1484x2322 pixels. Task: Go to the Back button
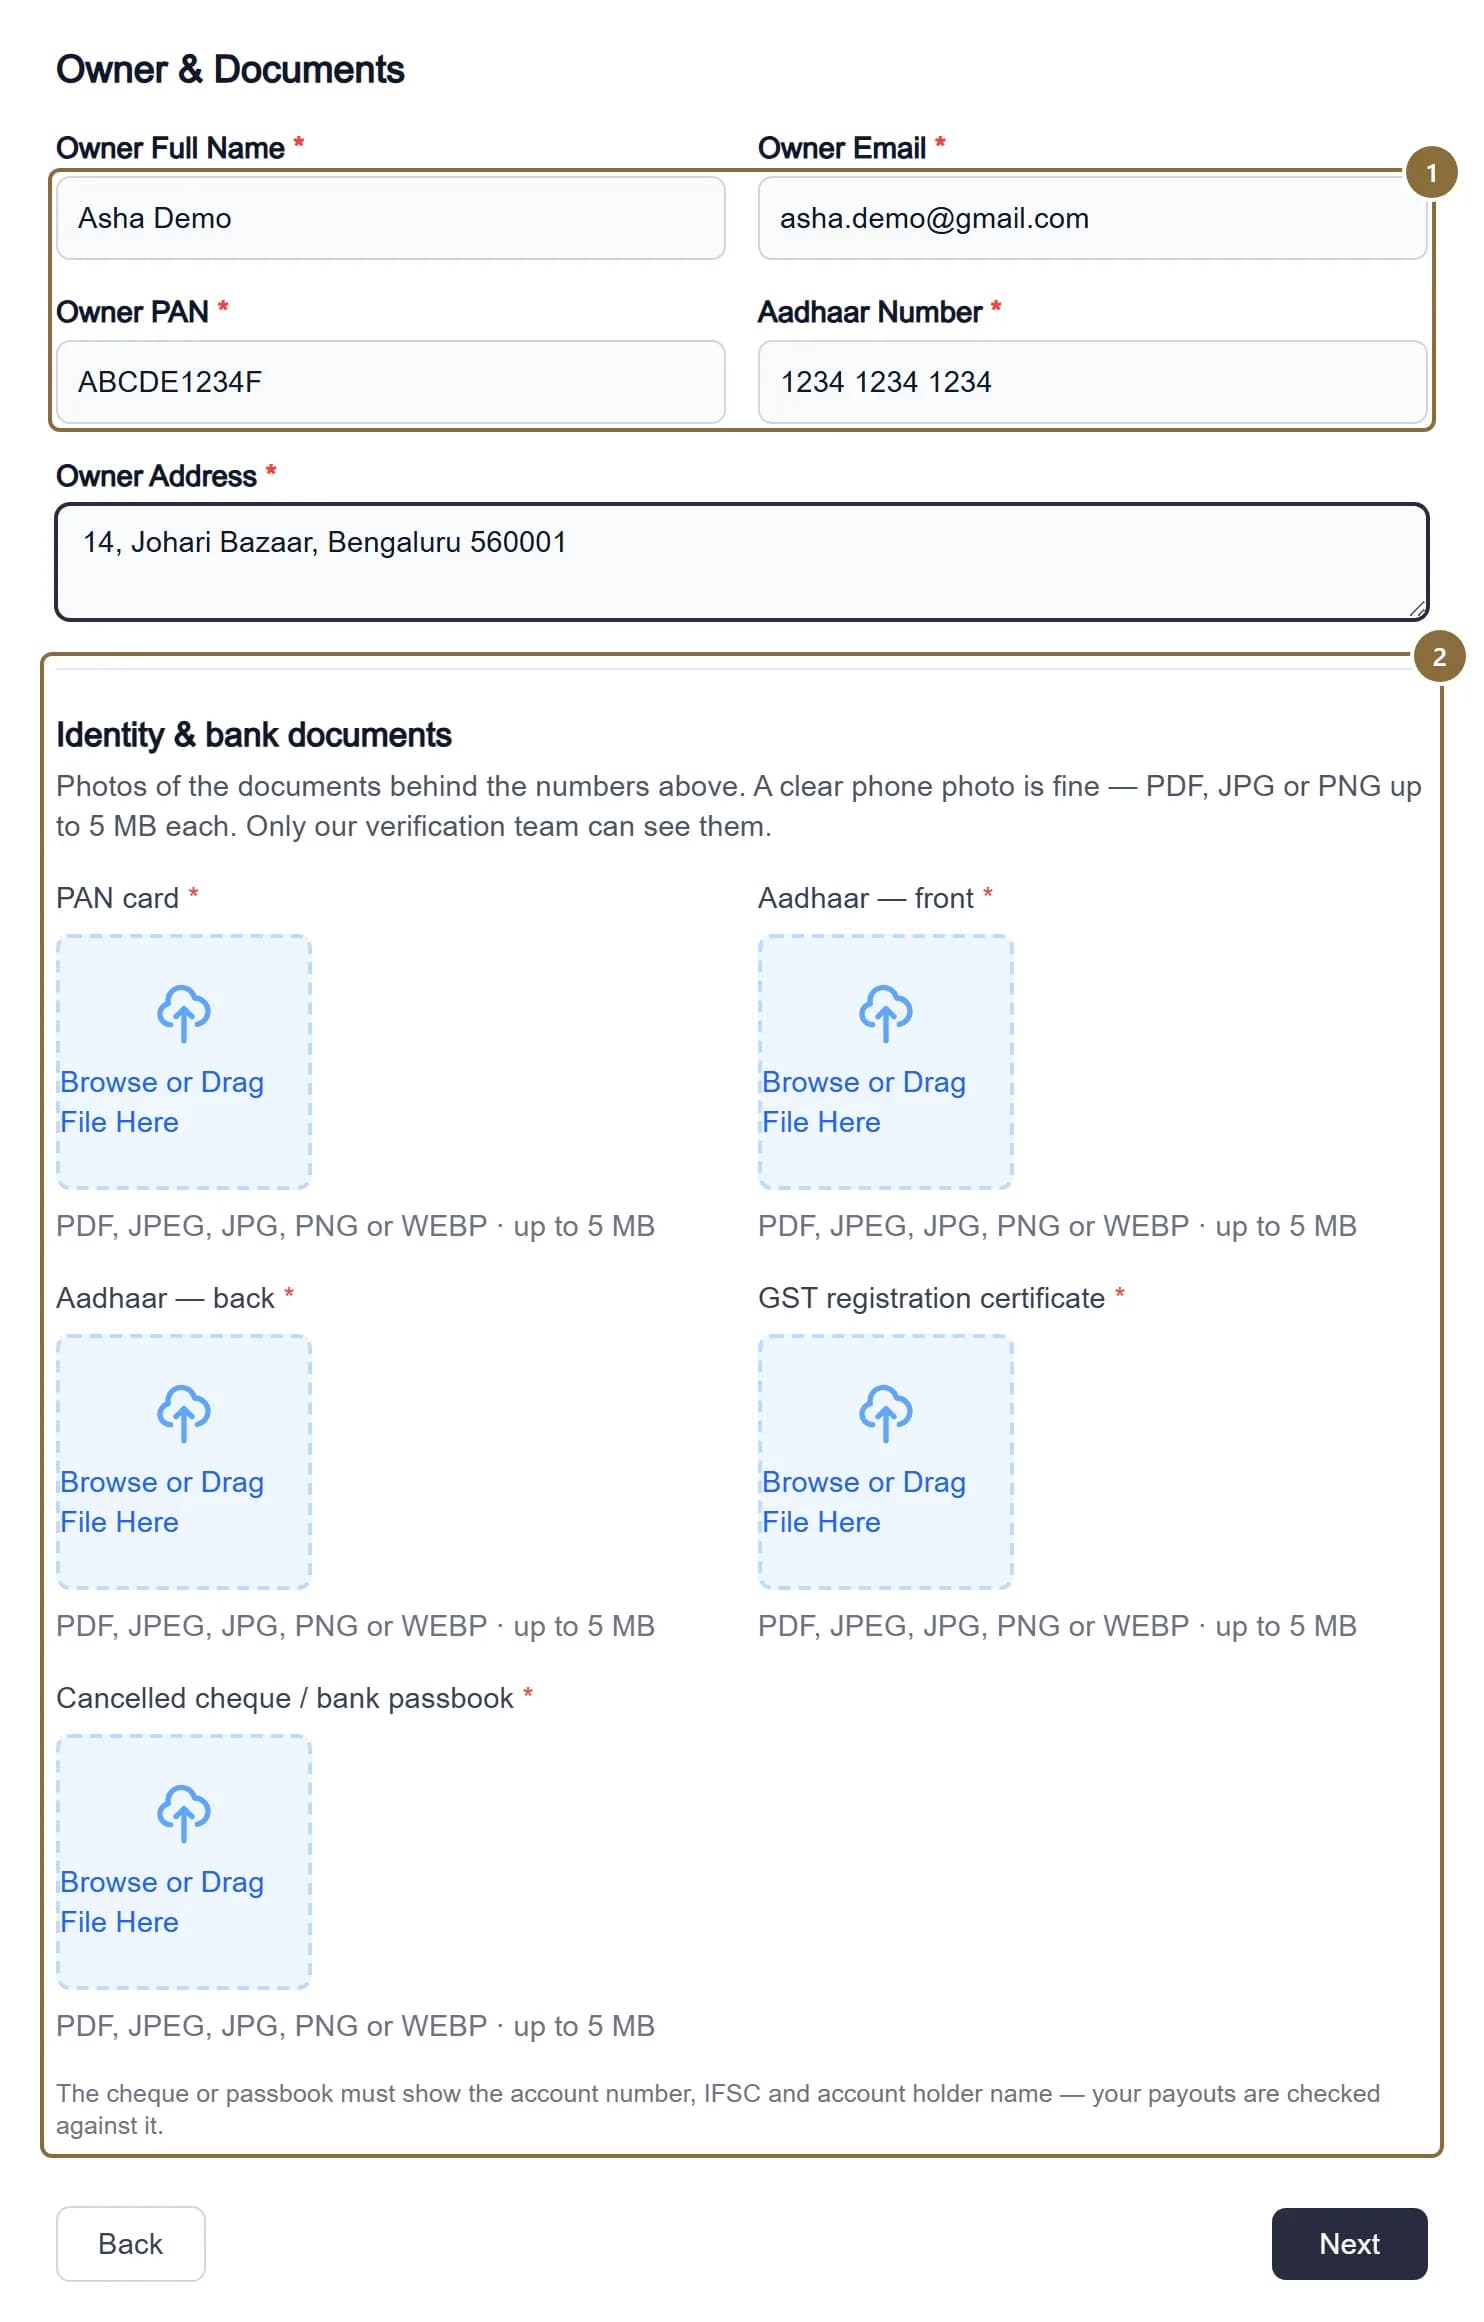tap(131, 2244)
